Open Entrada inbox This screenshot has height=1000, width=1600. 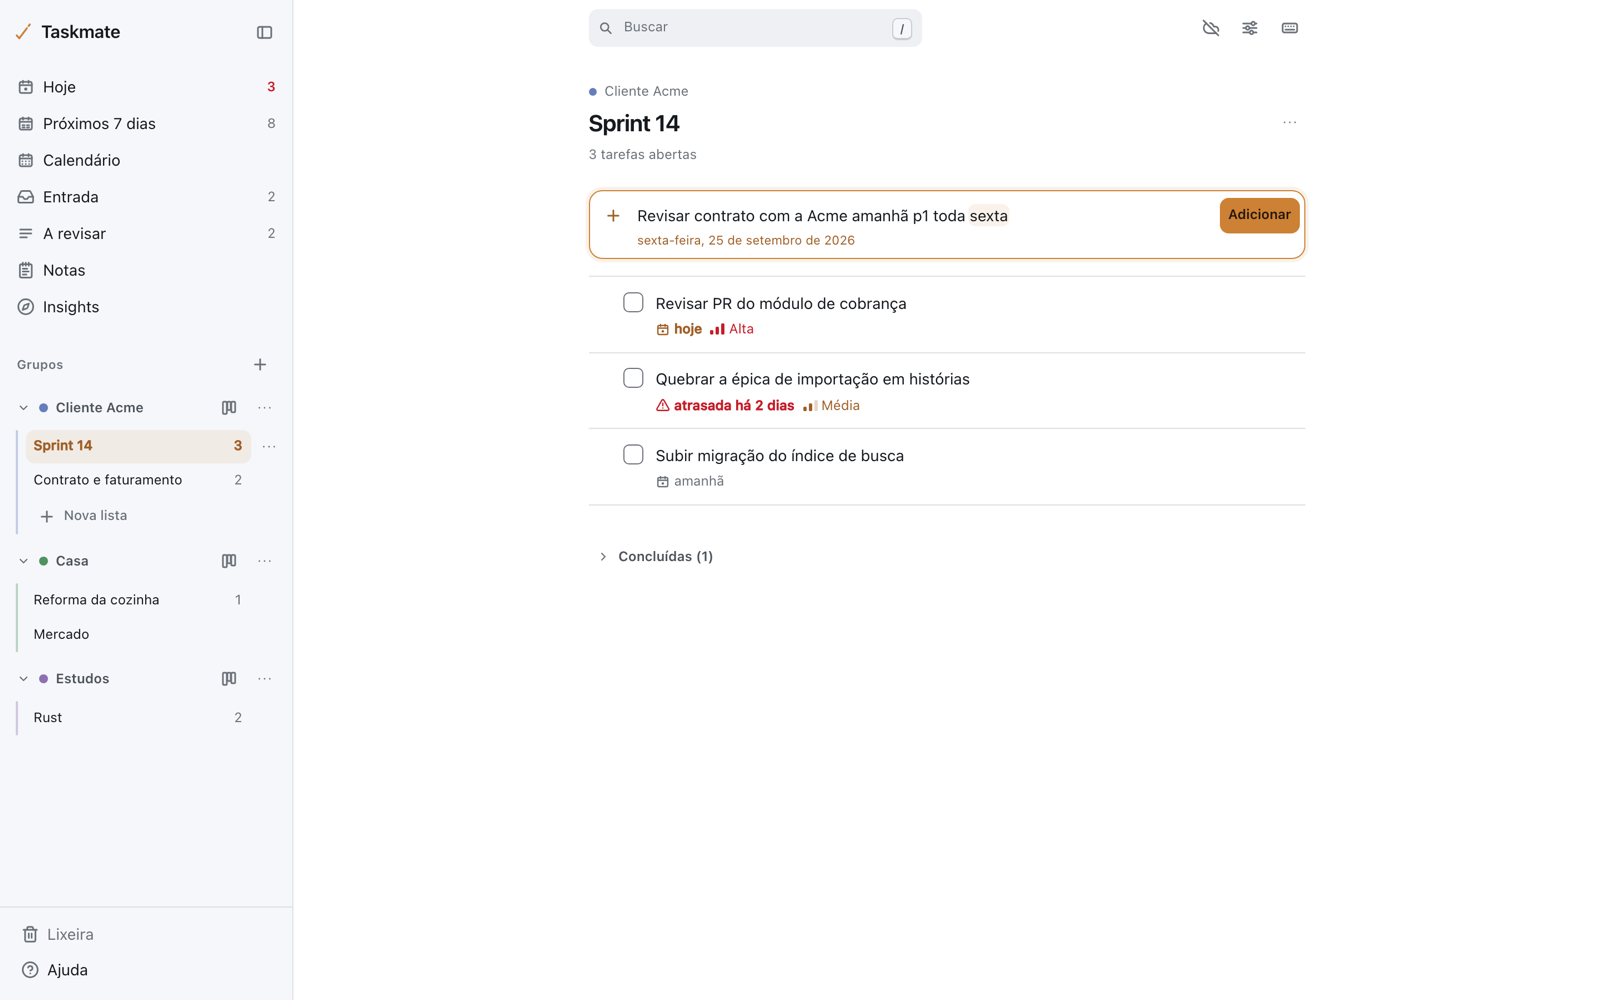point(146,197)
